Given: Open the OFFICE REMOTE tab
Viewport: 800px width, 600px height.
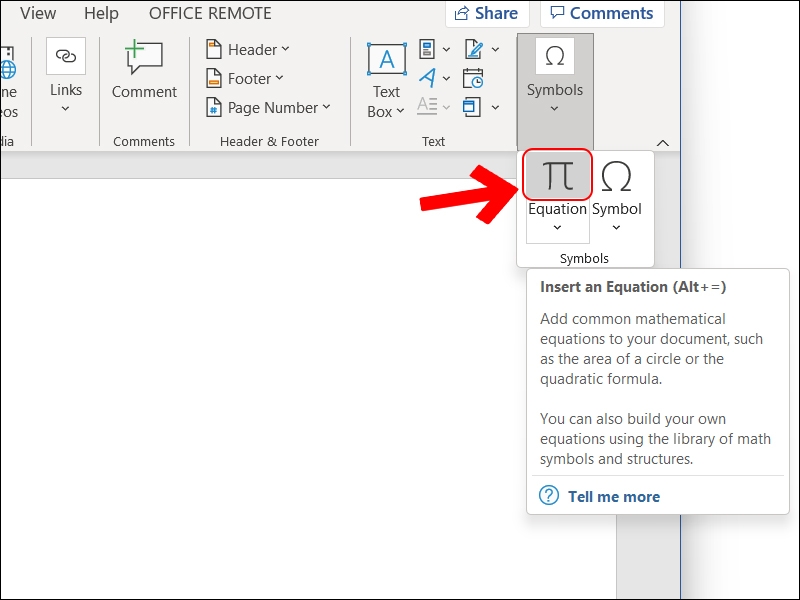Looking at the screenshot, I should point(210,13).
